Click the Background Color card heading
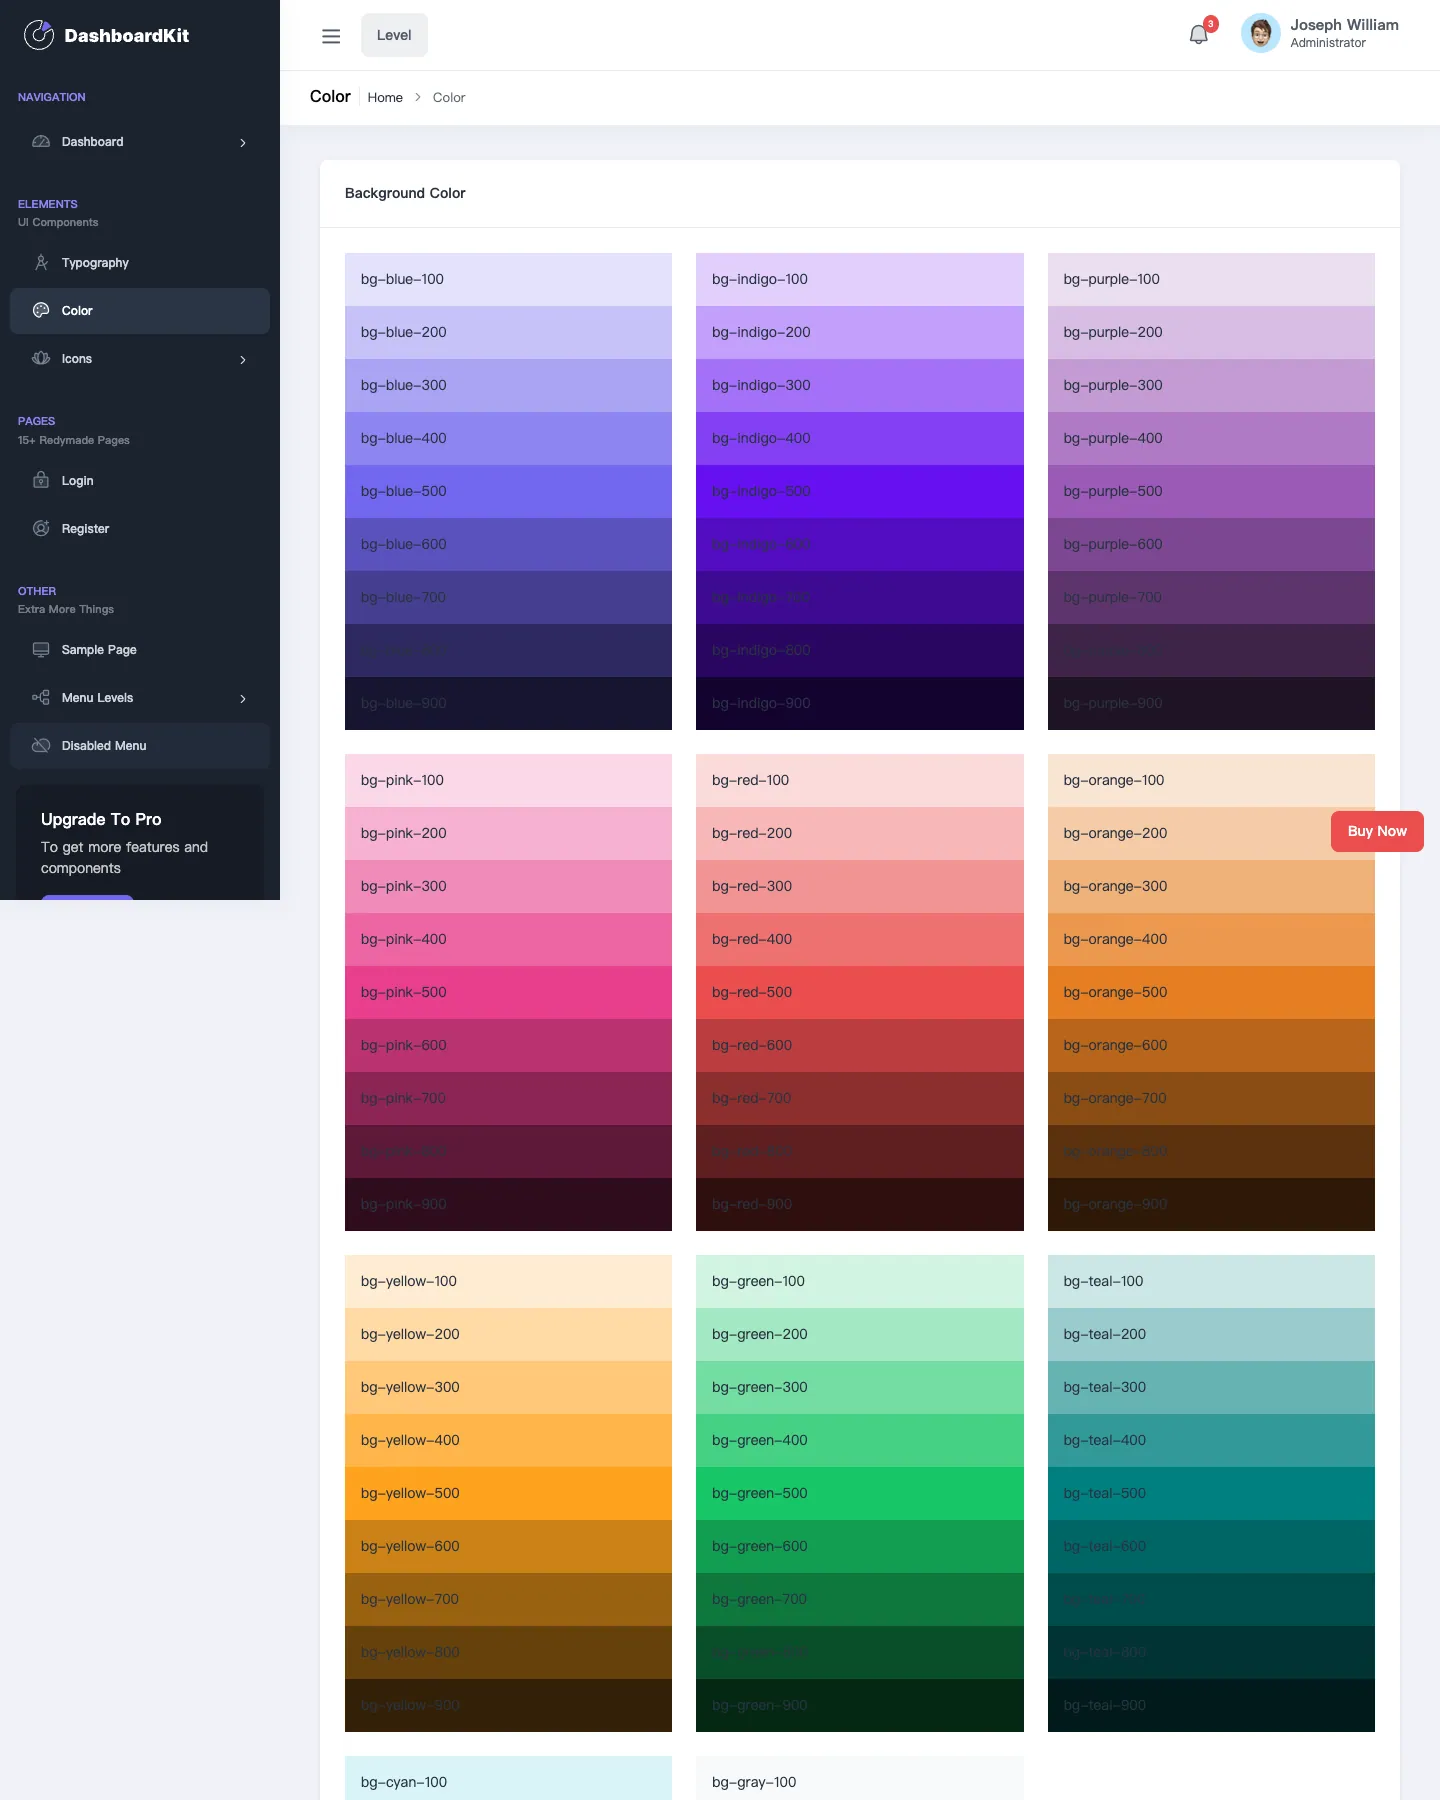 pos(405,193)
